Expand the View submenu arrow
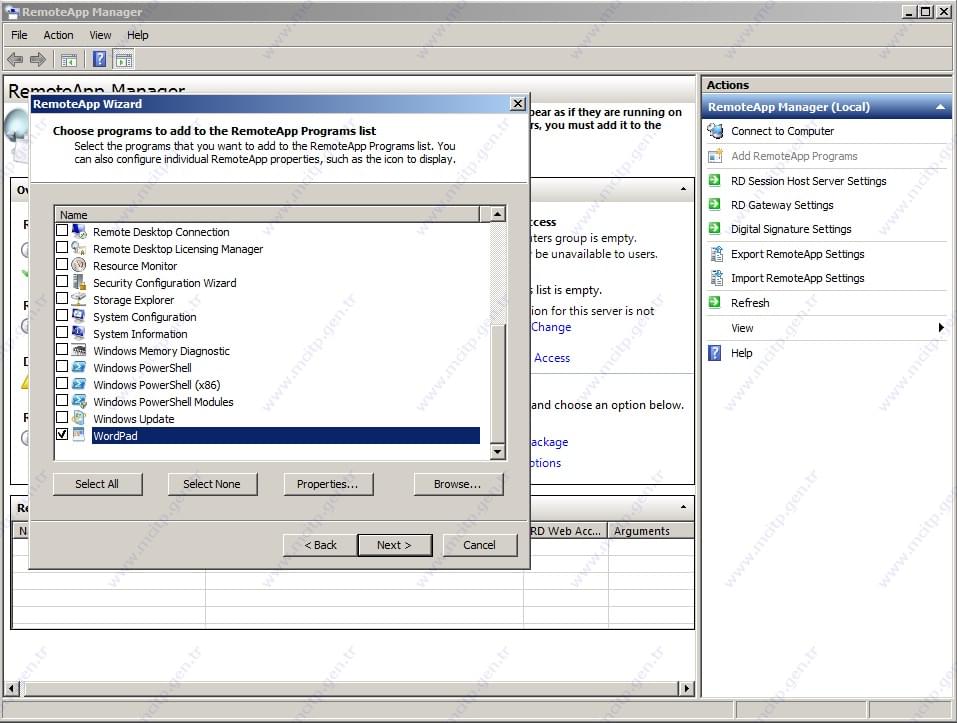957x723 pixels. click(941, 328)
